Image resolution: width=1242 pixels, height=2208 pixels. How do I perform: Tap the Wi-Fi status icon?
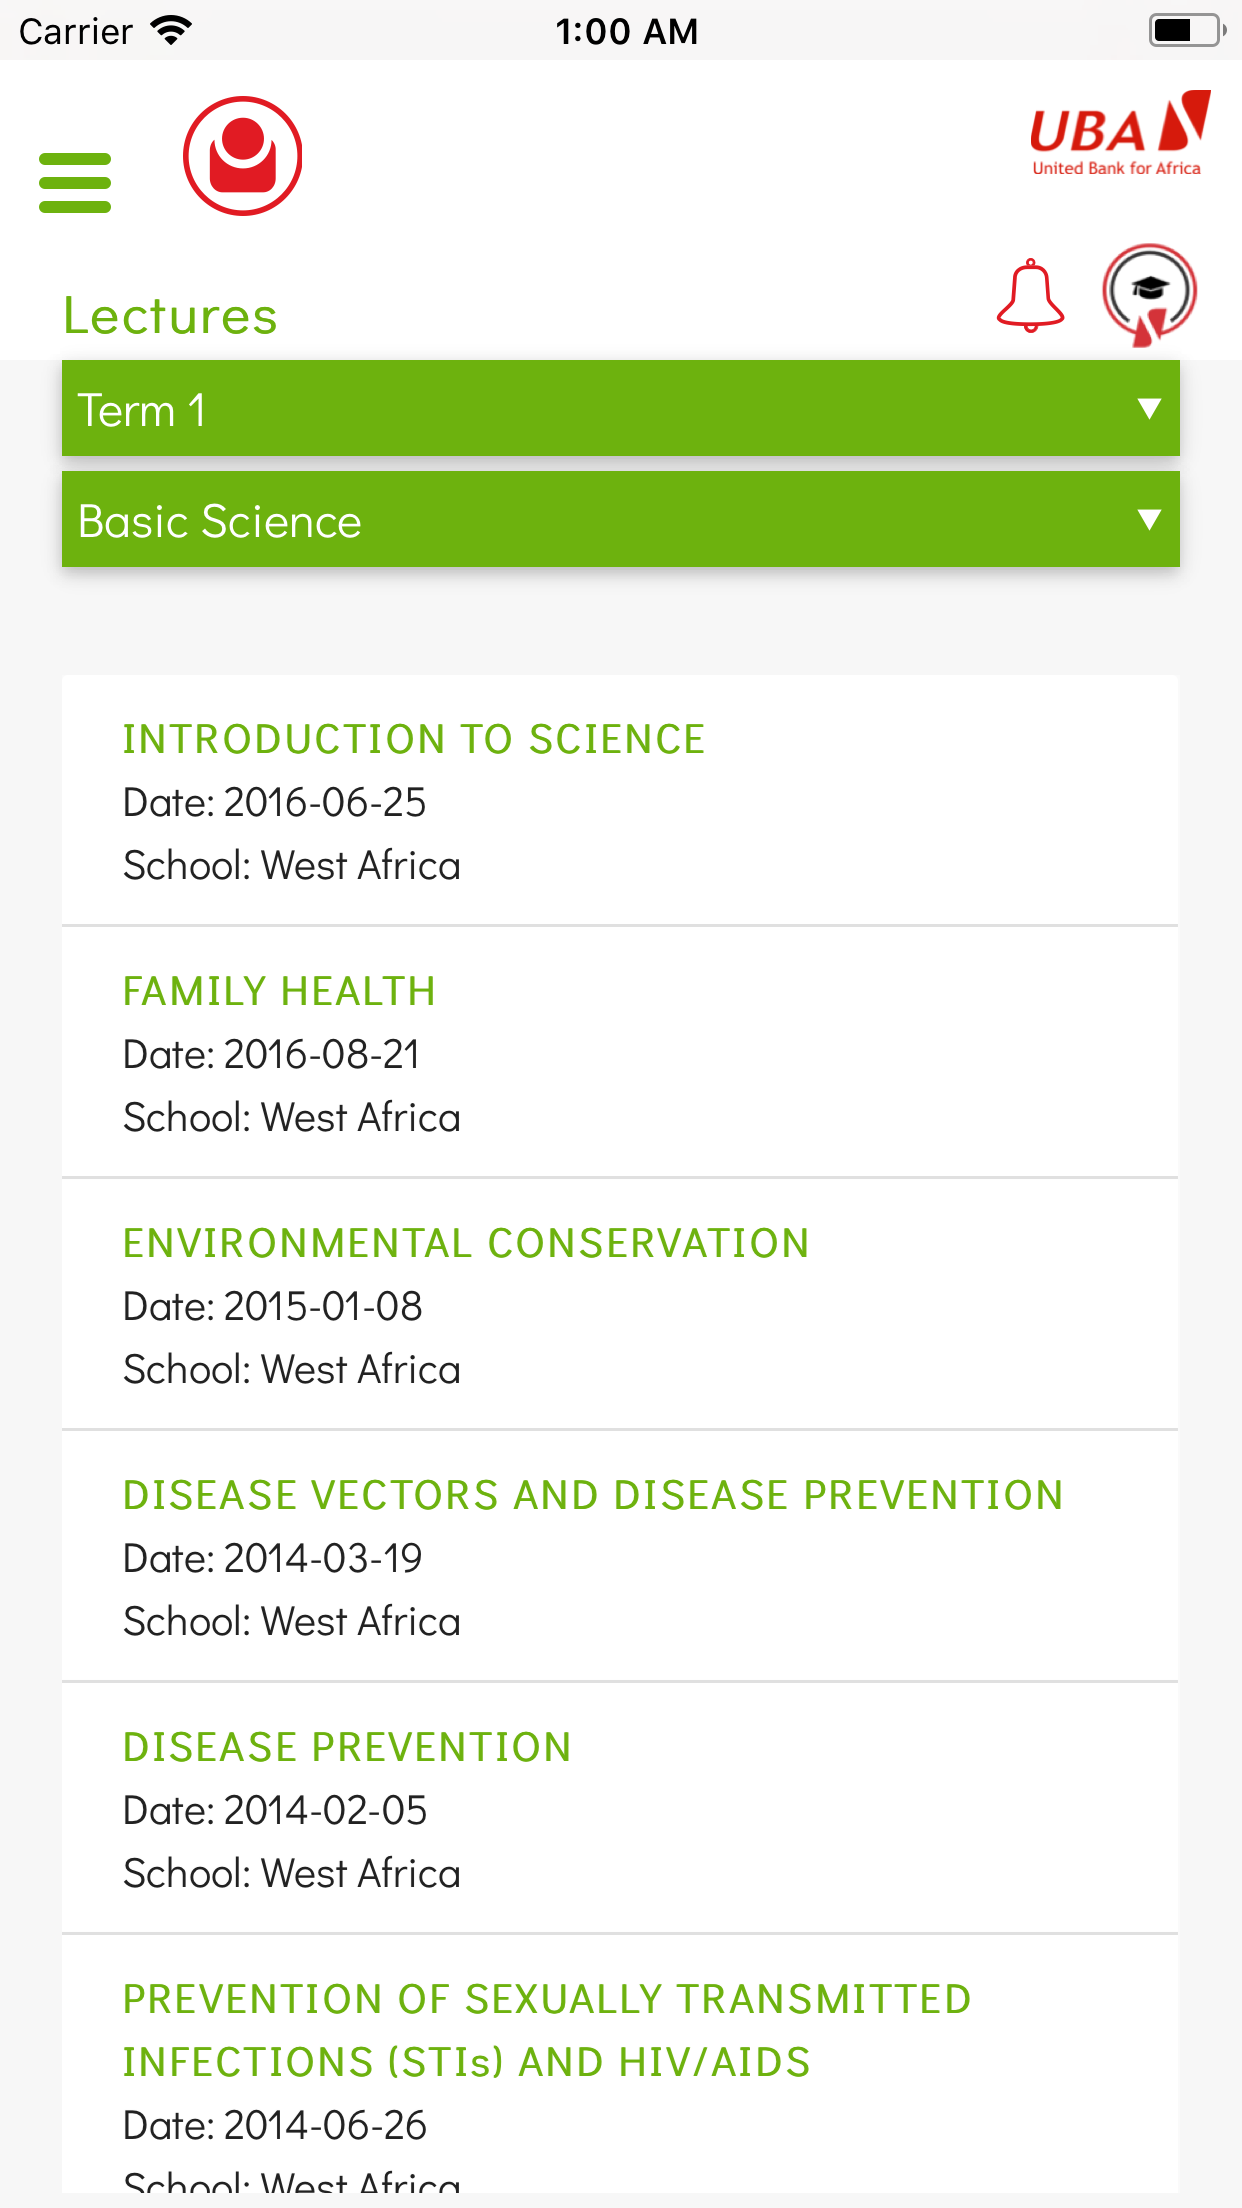click(x=171, y=31)
